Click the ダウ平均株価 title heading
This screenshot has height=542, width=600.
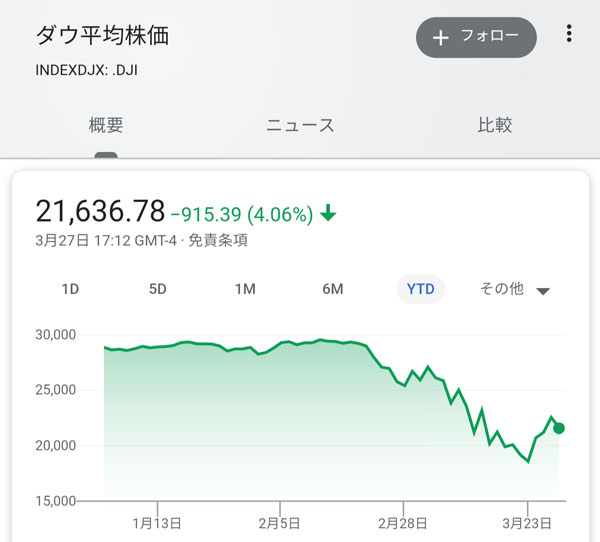click(102, 36)
